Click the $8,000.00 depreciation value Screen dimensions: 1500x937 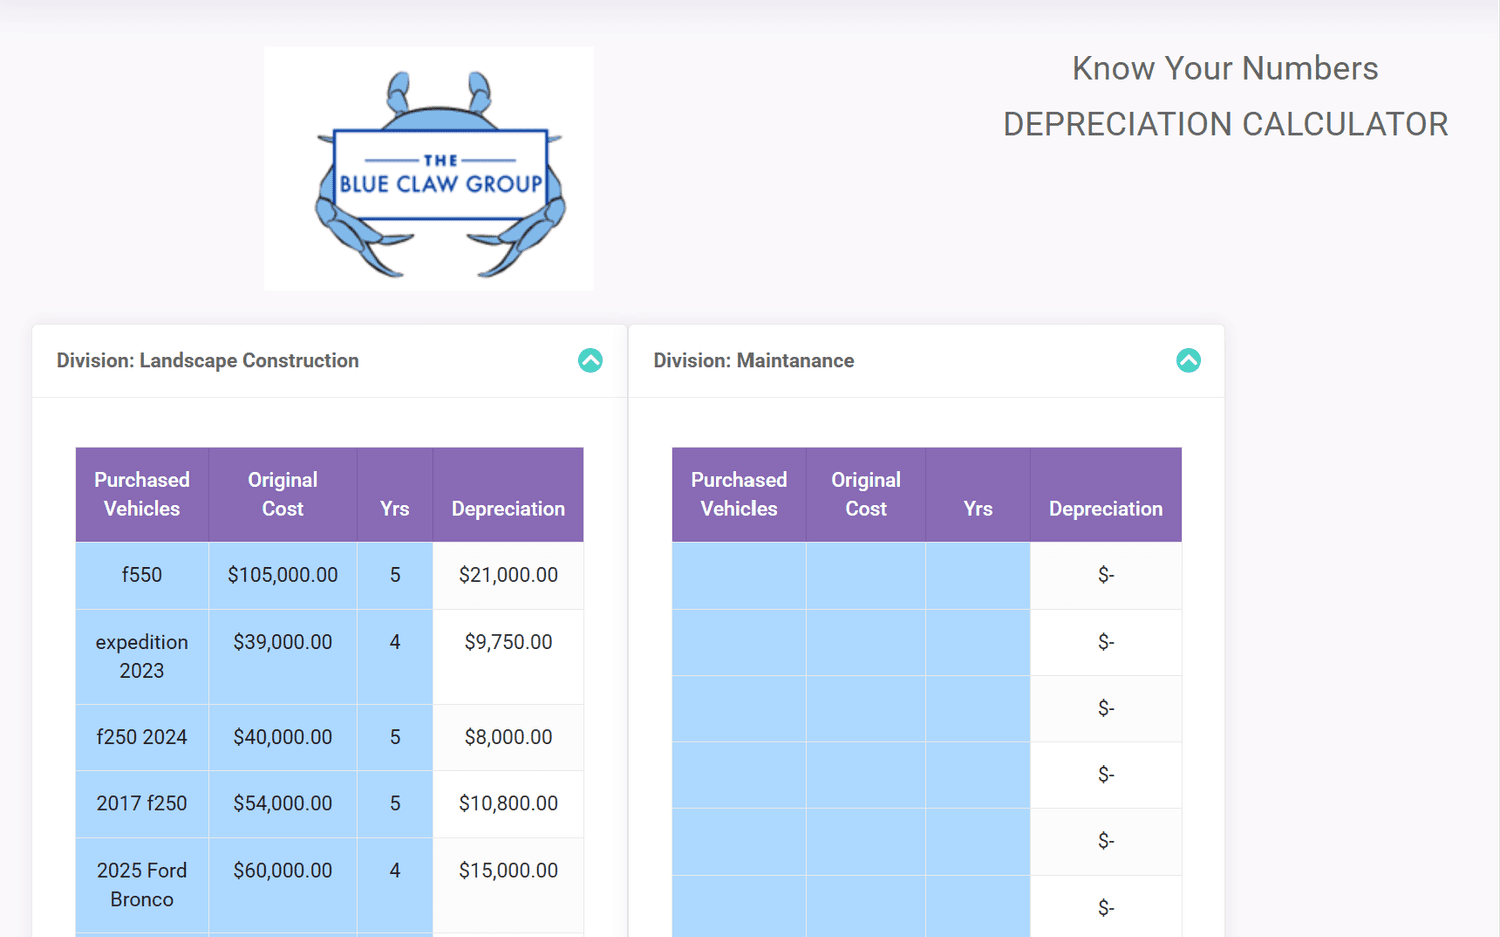(x=508, y=737)
